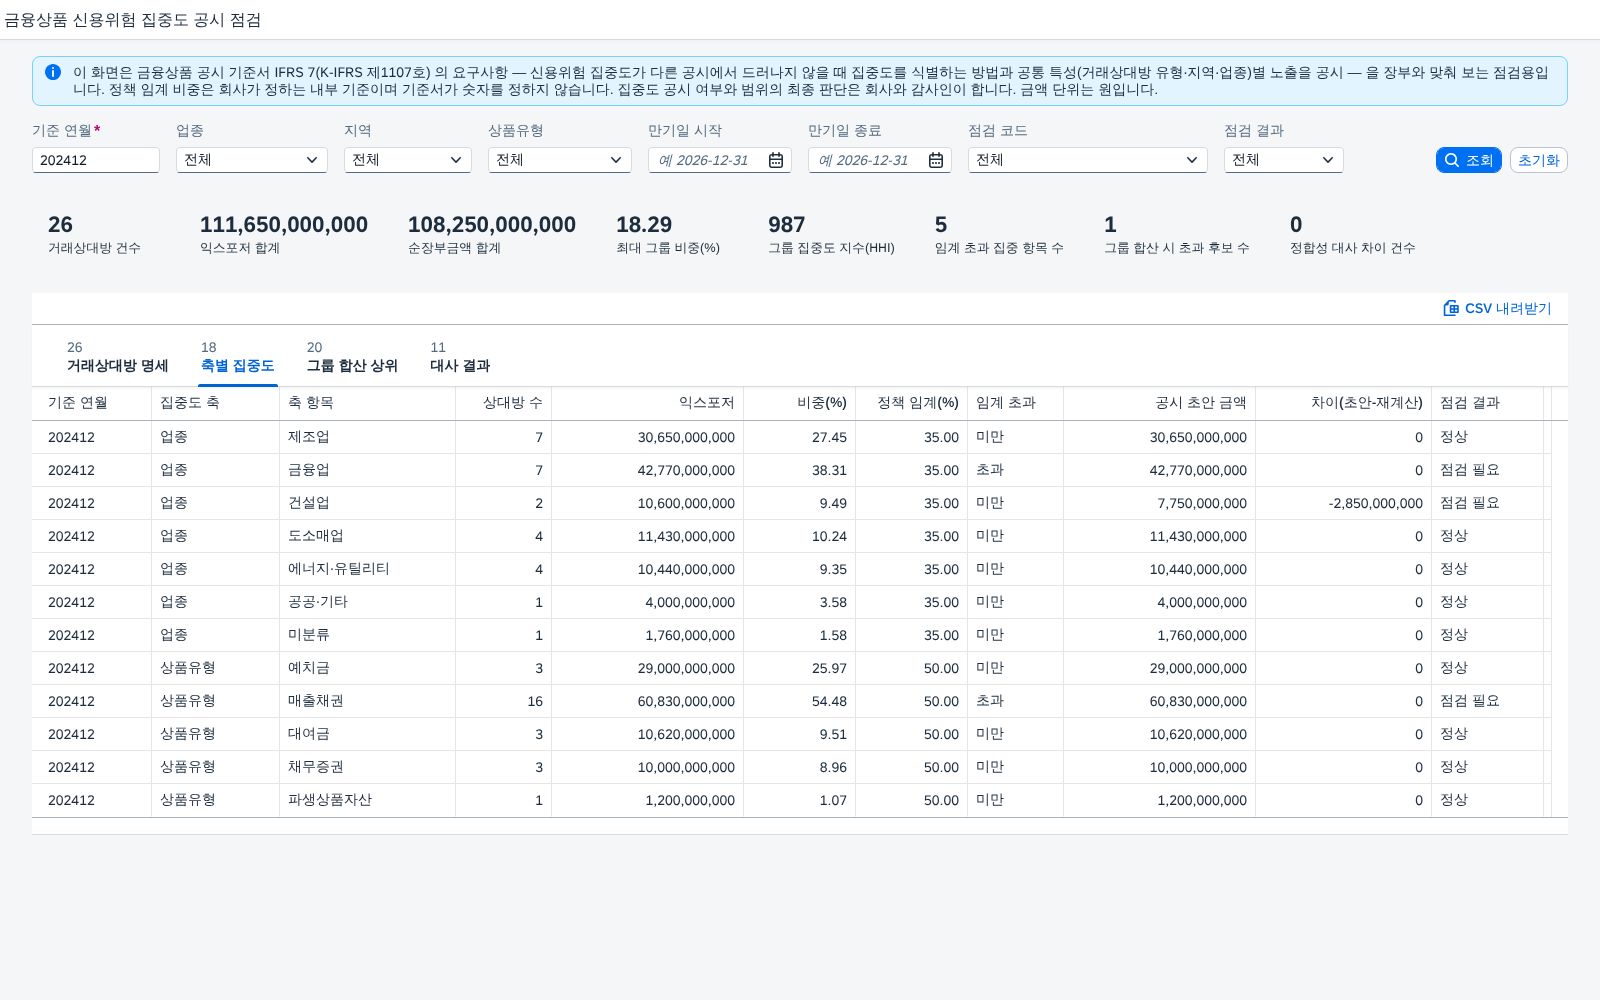Image resolution: width=1600 pixels, height=1000 pixels.
Task: Open the 그룹 합산 상위 tab
Action: 352,357
